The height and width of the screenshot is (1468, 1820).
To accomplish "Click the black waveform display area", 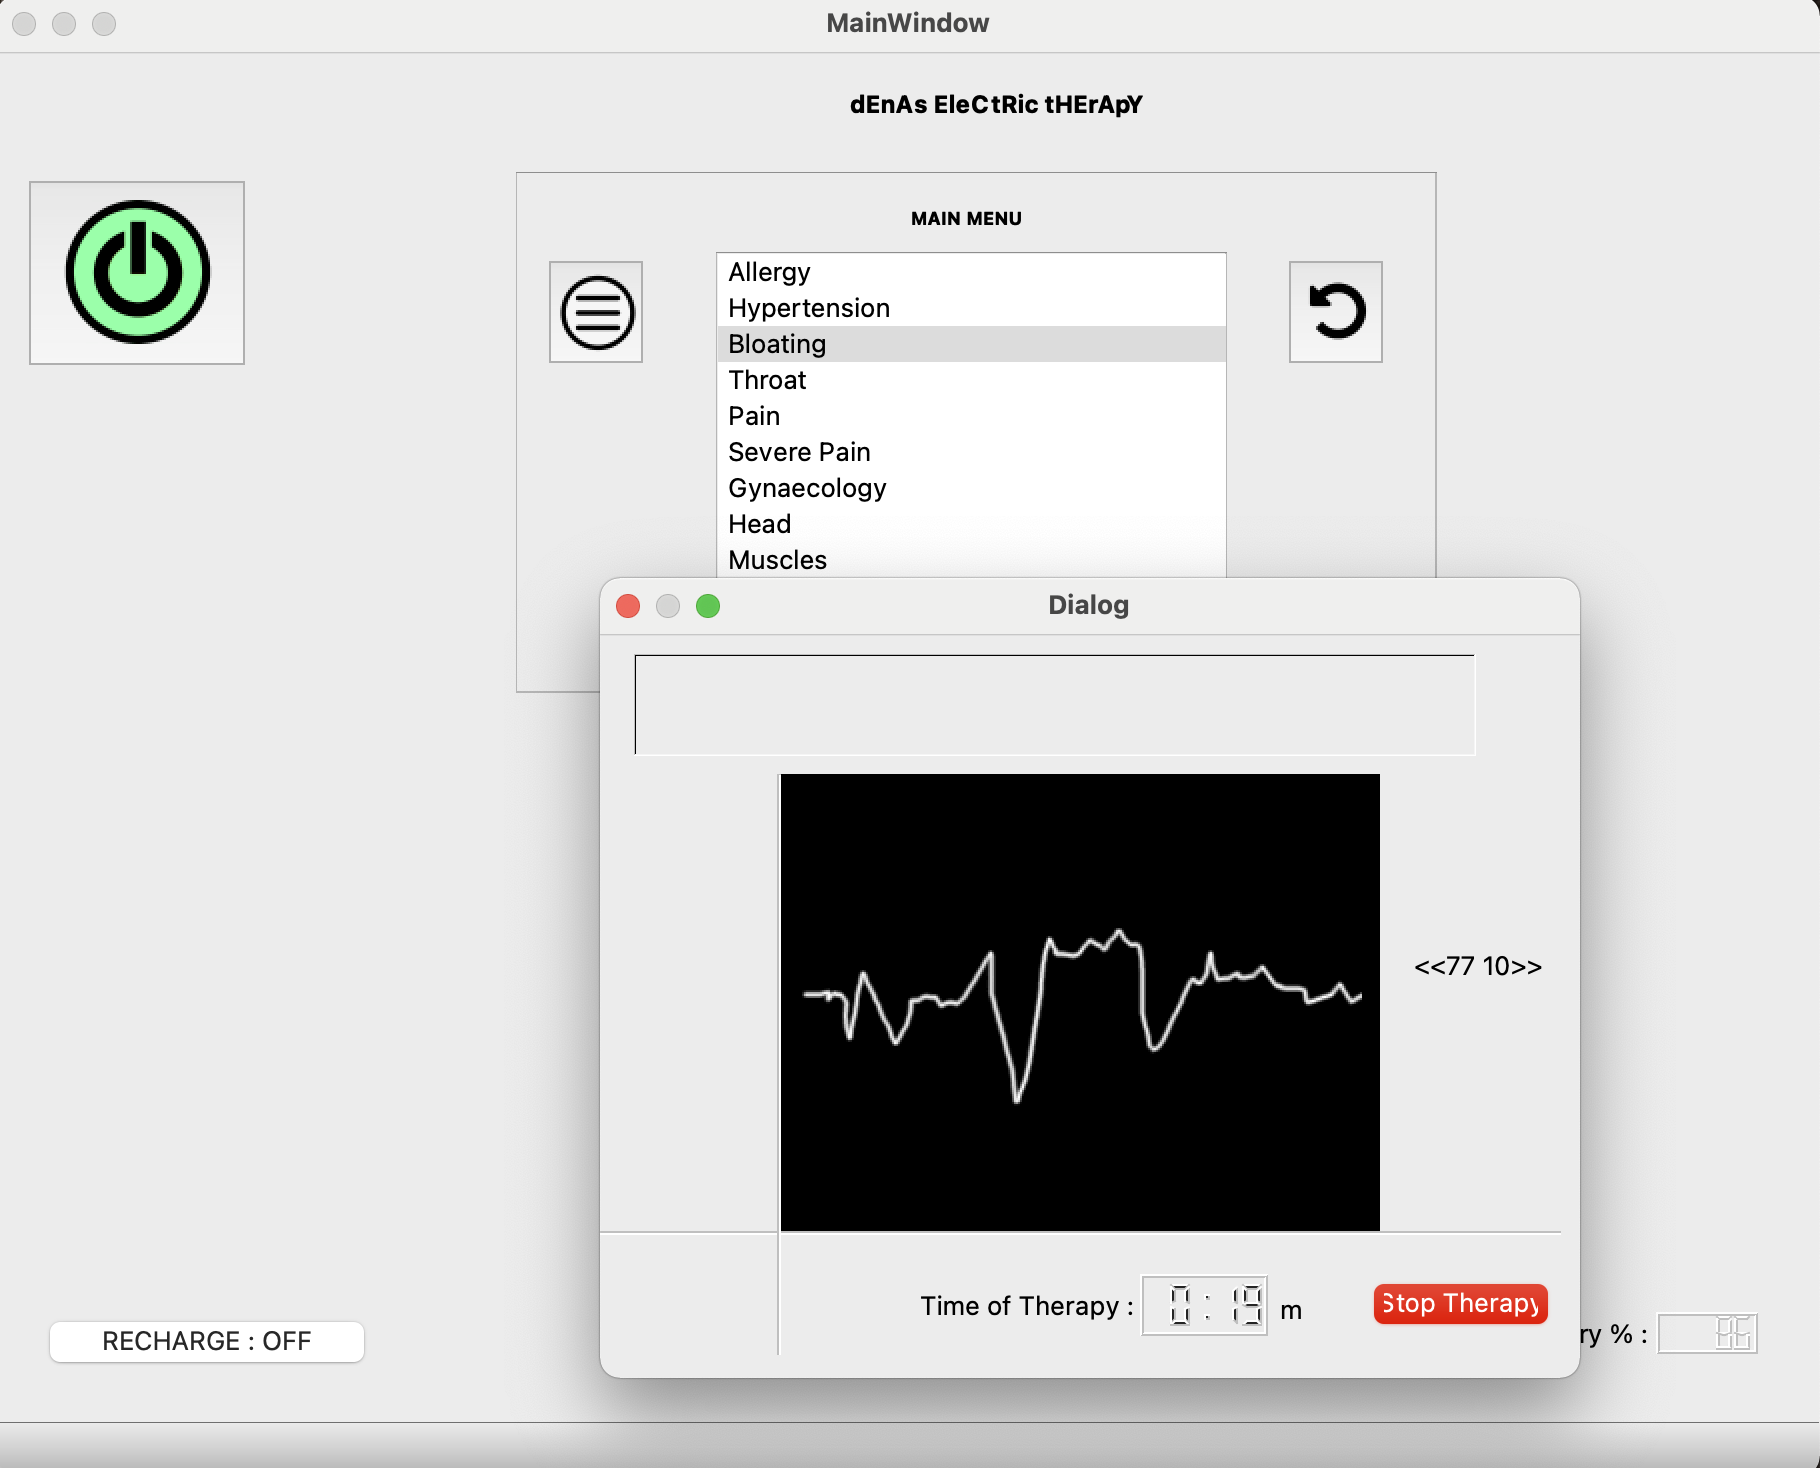I will (x=1080, y=1000).
